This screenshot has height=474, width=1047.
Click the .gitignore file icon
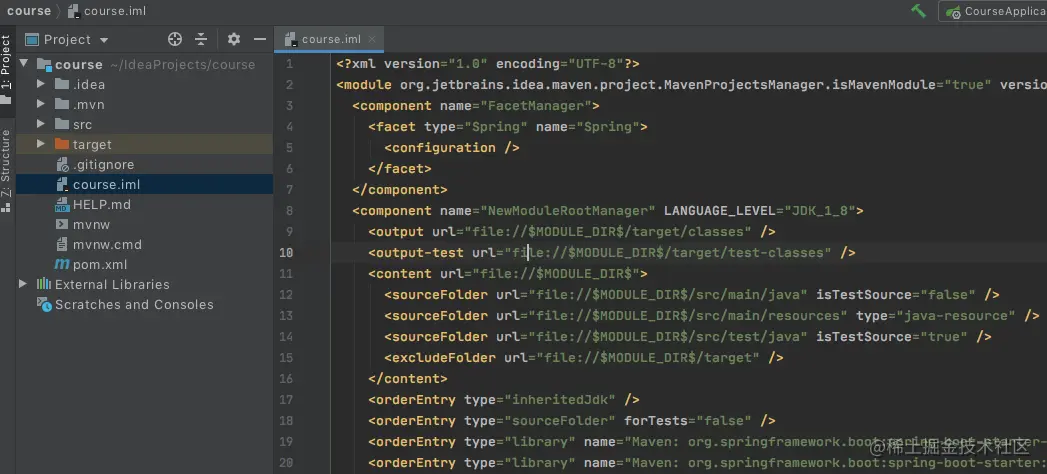click(x=62, y=164)
